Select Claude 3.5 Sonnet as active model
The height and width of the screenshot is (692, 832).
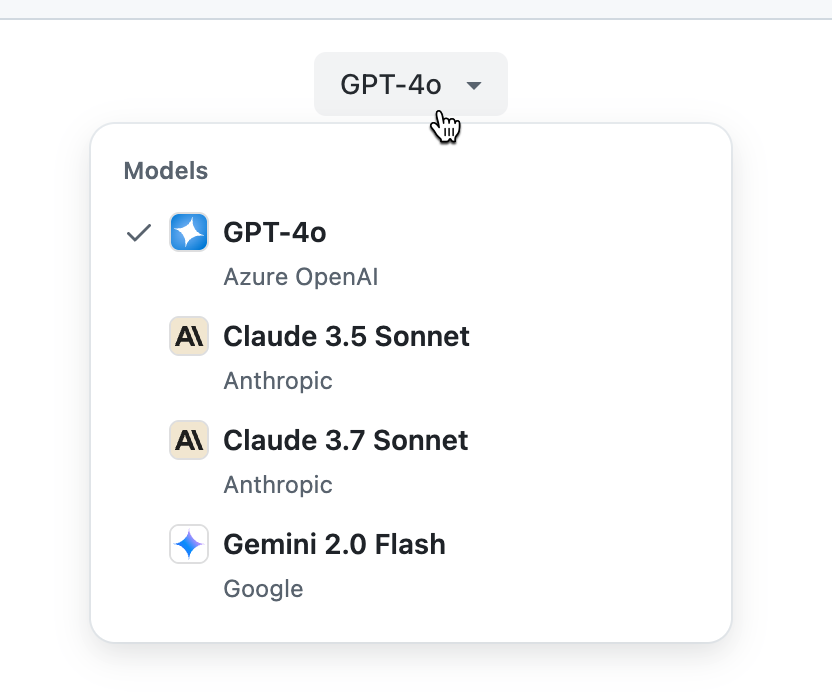tap(346, 336)
